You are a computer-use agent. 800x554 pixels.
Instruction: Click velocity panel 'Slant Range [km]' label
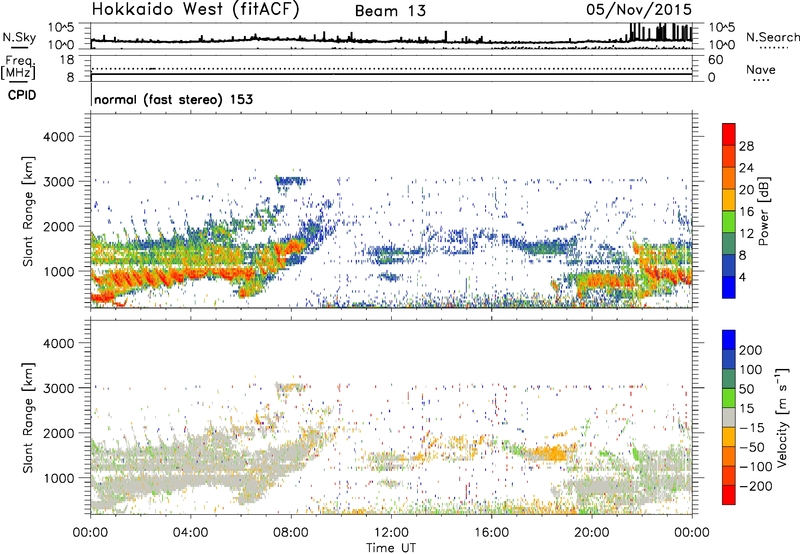[28, 418]
